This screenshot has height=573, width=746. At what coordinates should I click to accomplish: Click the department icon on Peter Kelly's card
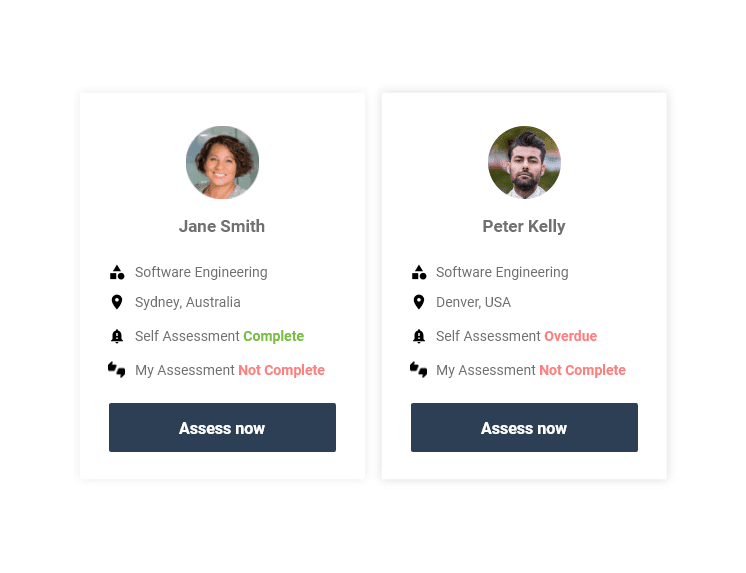[419, 272]
